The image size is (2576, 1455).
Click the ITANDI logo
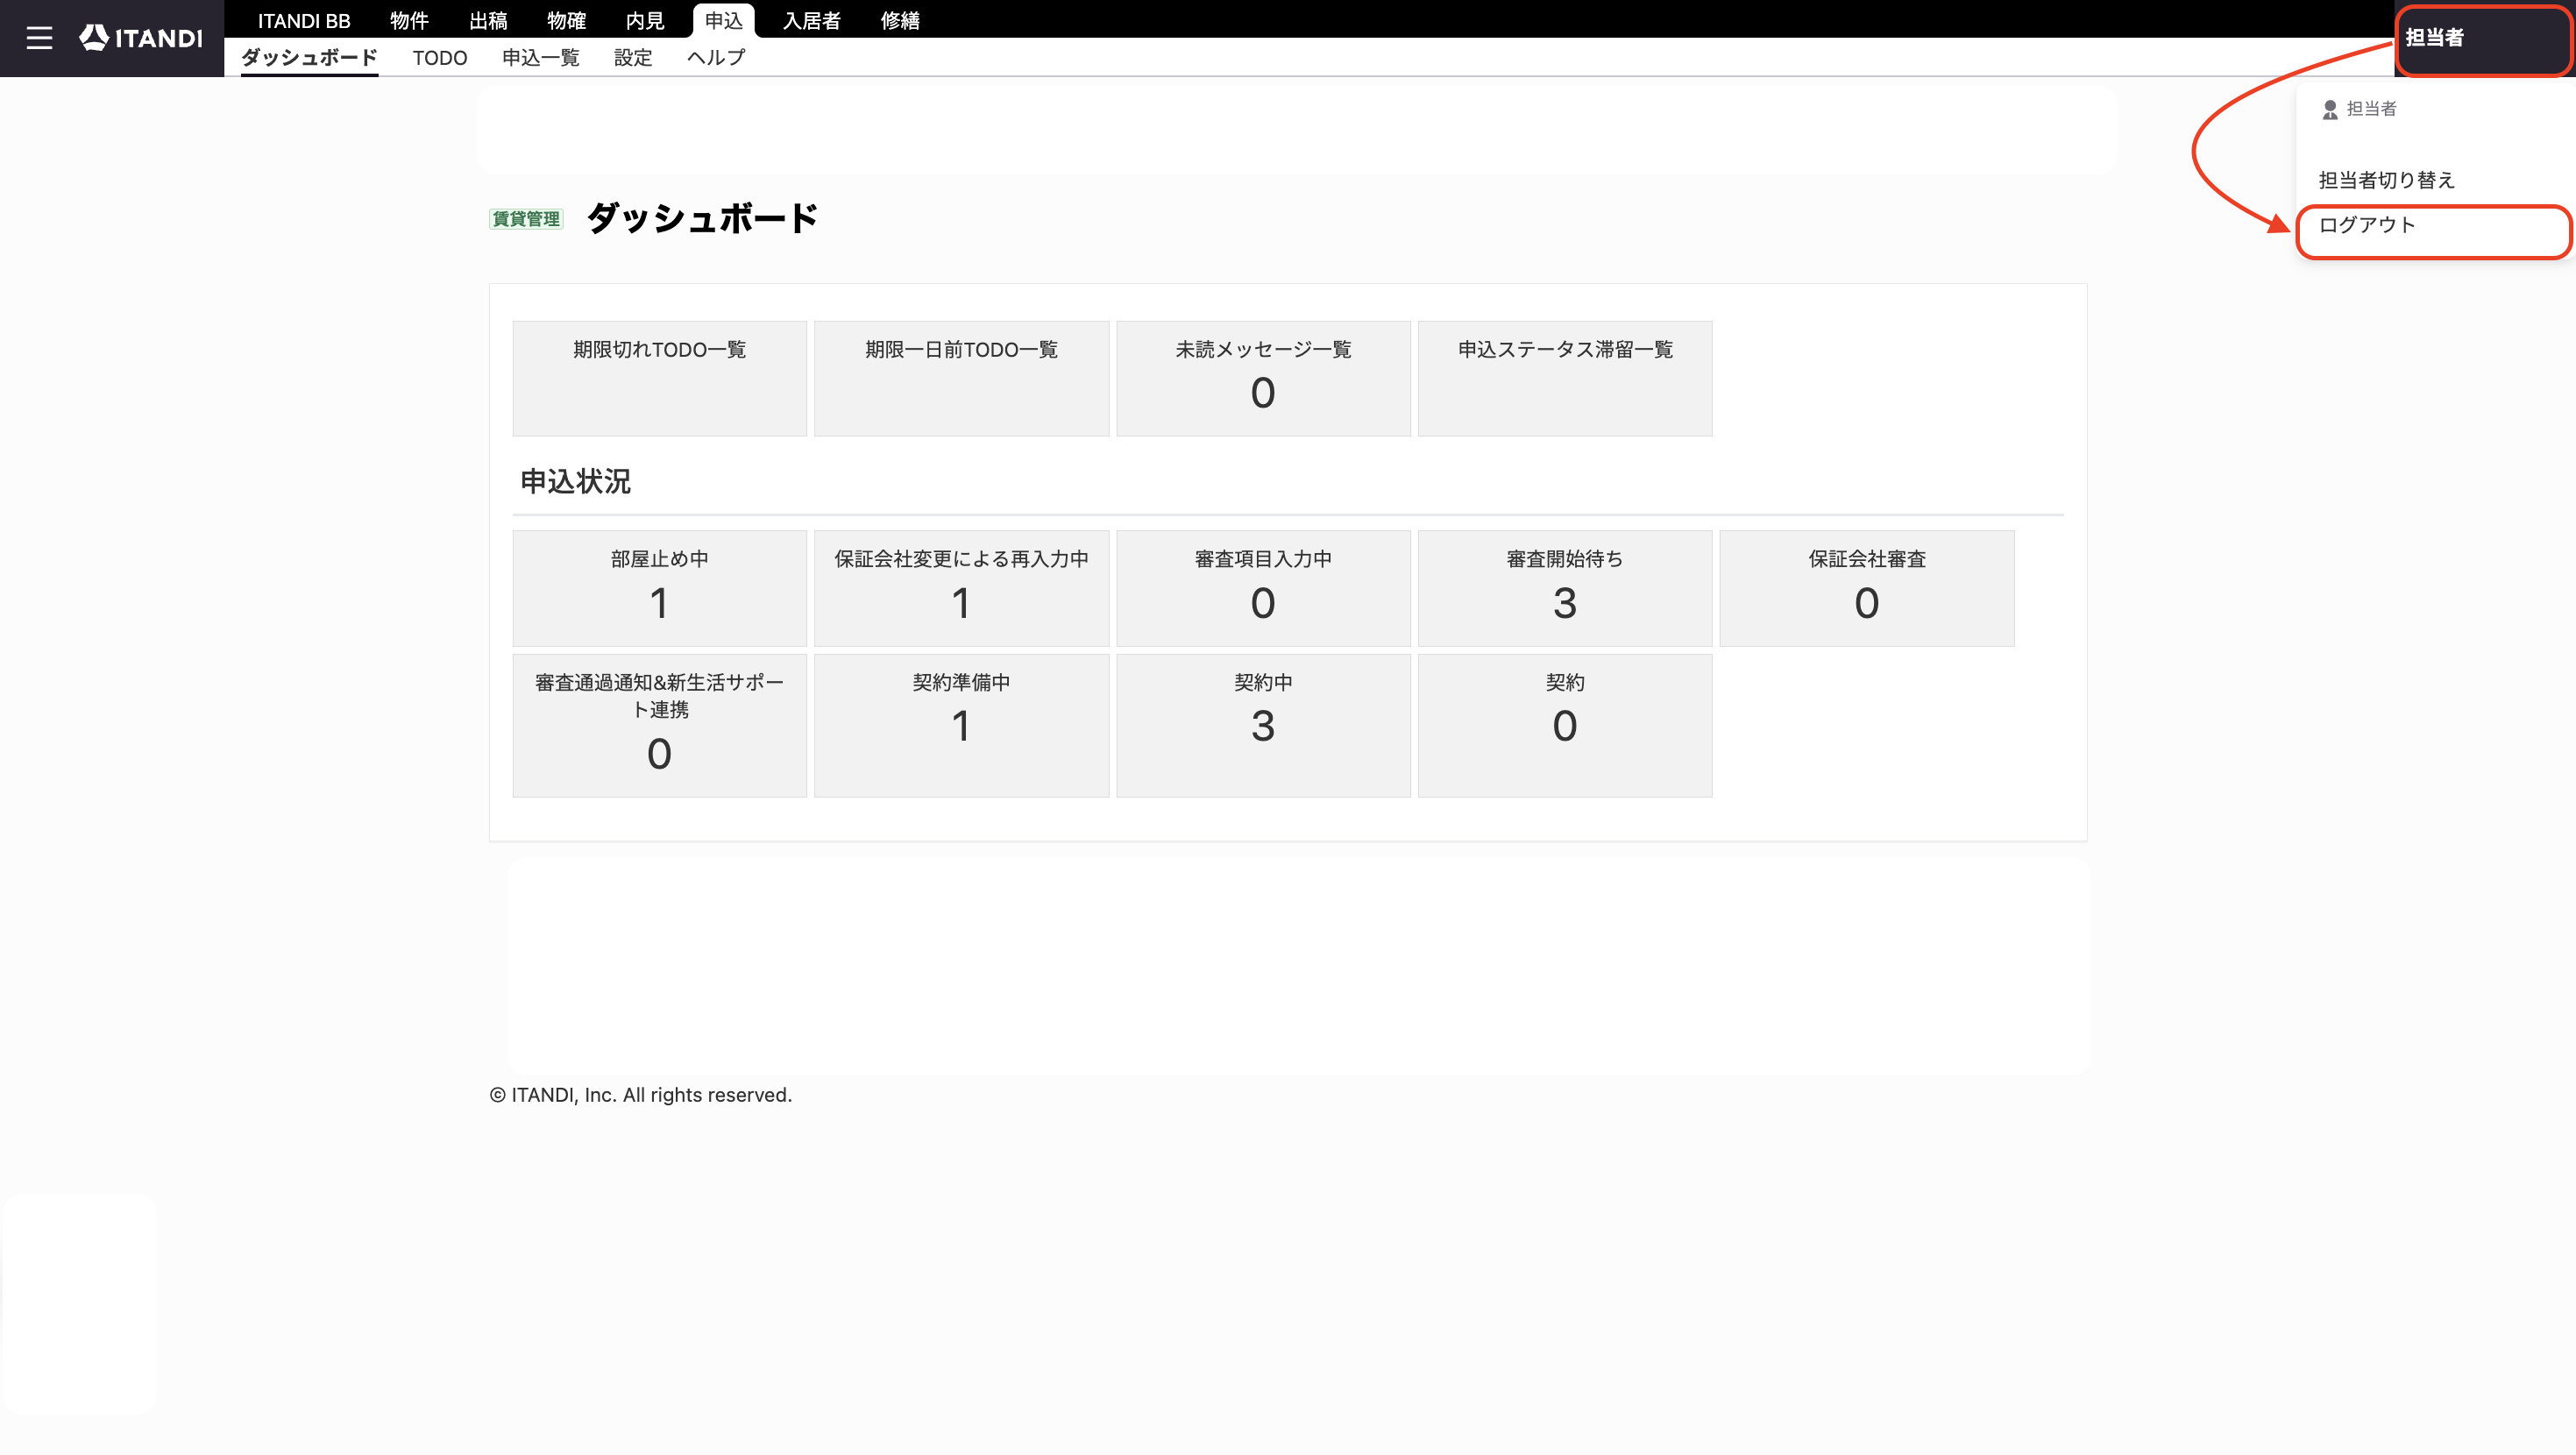(141, 38)
